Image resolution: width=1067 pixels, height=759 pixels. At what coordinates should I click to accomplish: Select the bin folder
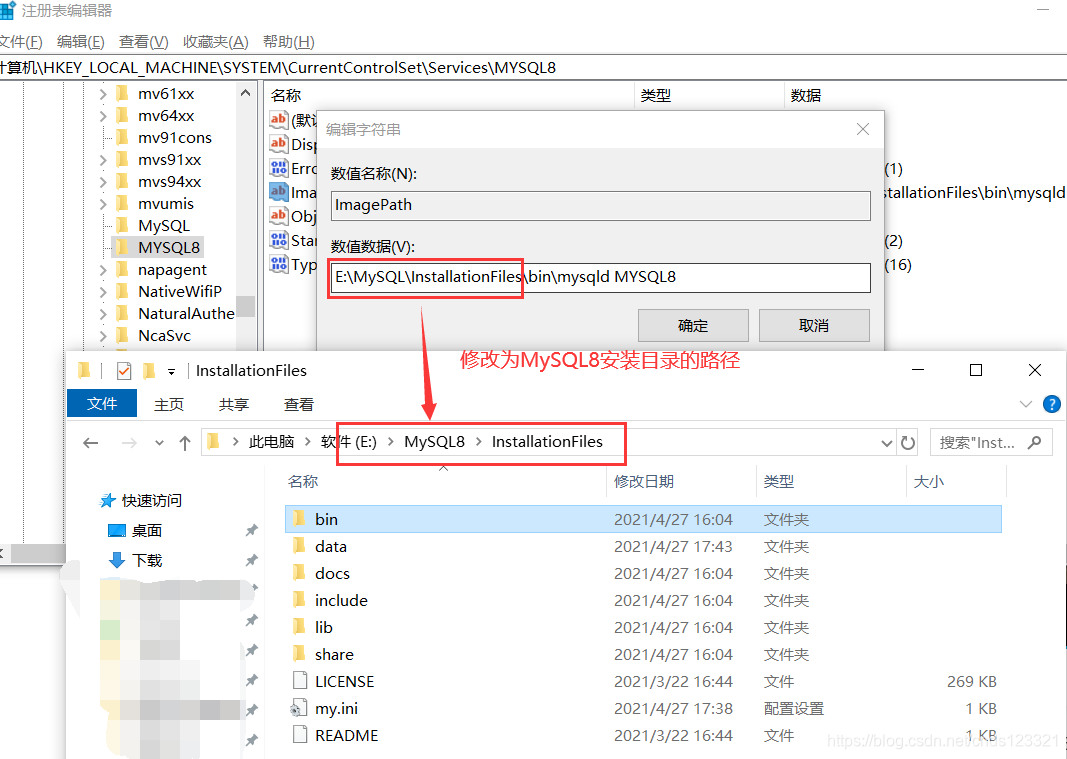pyautogui.click(x=643, y=519)
